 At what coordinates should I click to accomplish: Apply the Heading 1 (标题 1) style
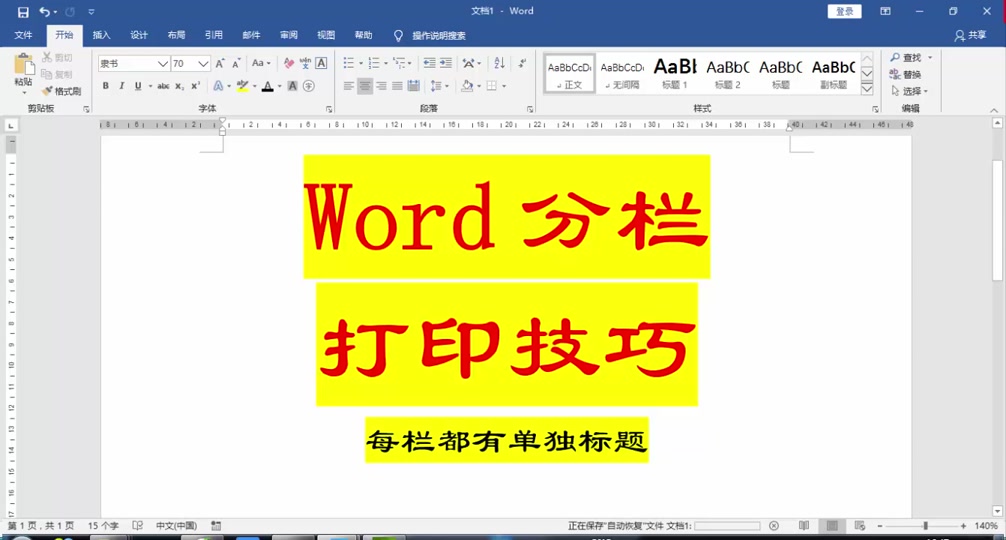coord(675,74)
